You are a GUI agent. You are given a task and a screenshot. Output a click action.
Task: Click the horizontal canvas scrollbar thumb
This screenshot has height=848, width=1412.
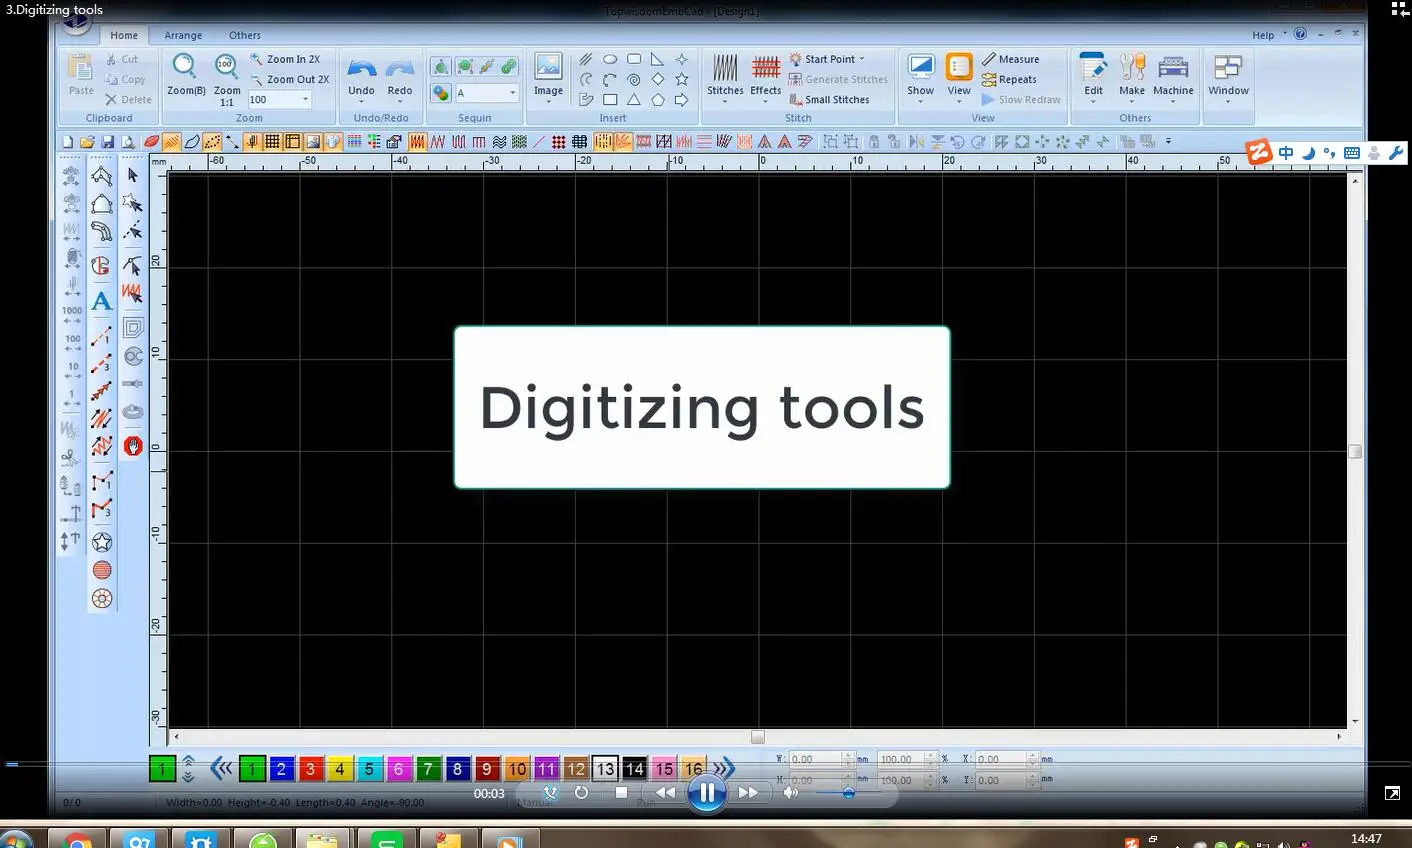point(758,737)
